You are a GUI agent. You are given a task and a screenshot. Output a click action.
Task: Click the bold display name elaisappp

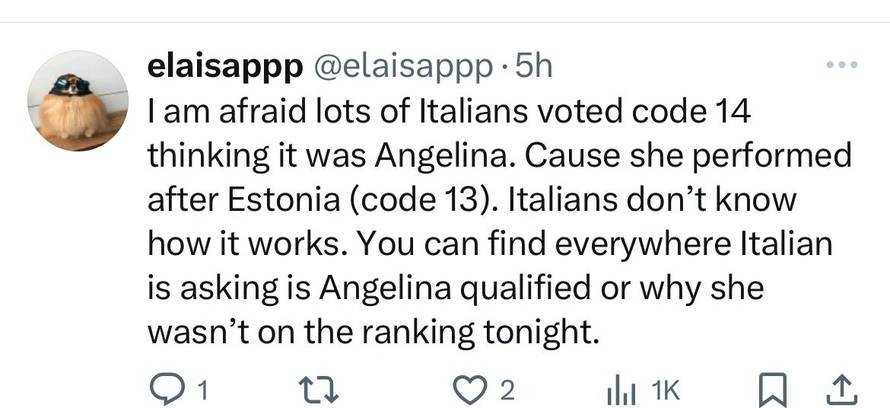coord(226,66)
